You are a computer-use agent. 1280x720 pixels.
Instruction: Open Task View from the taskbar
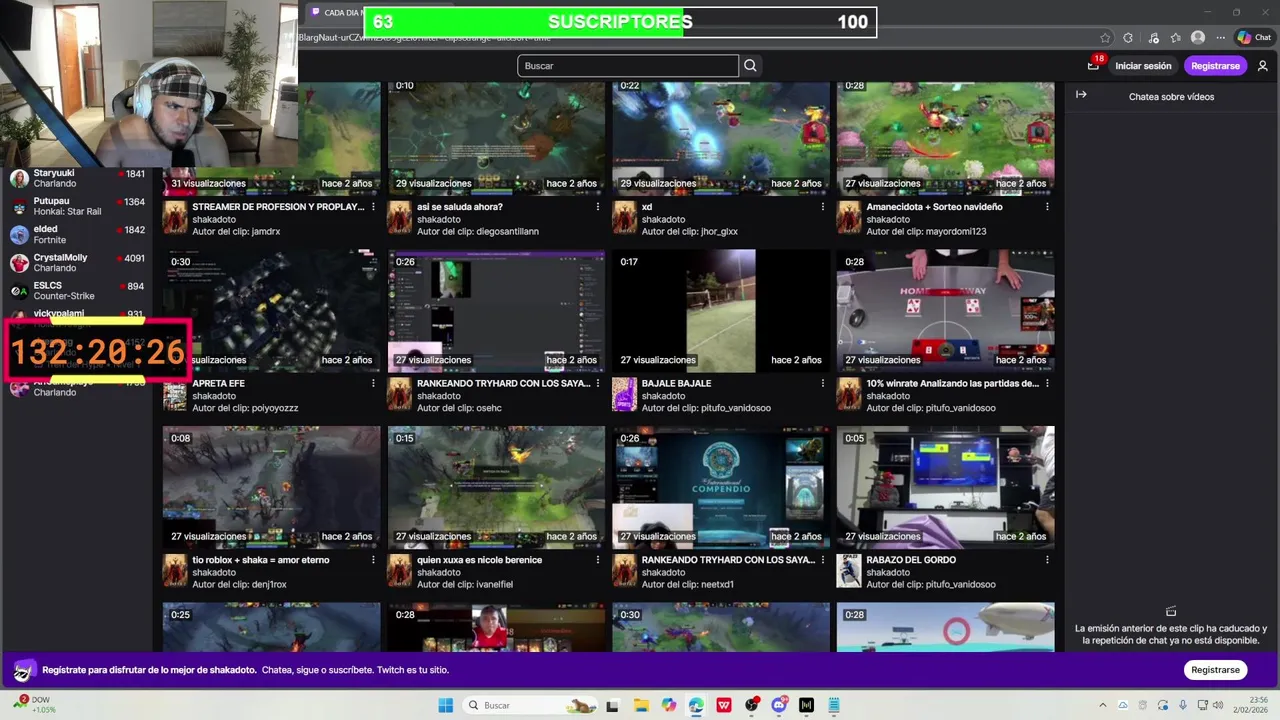pos(613,705)
